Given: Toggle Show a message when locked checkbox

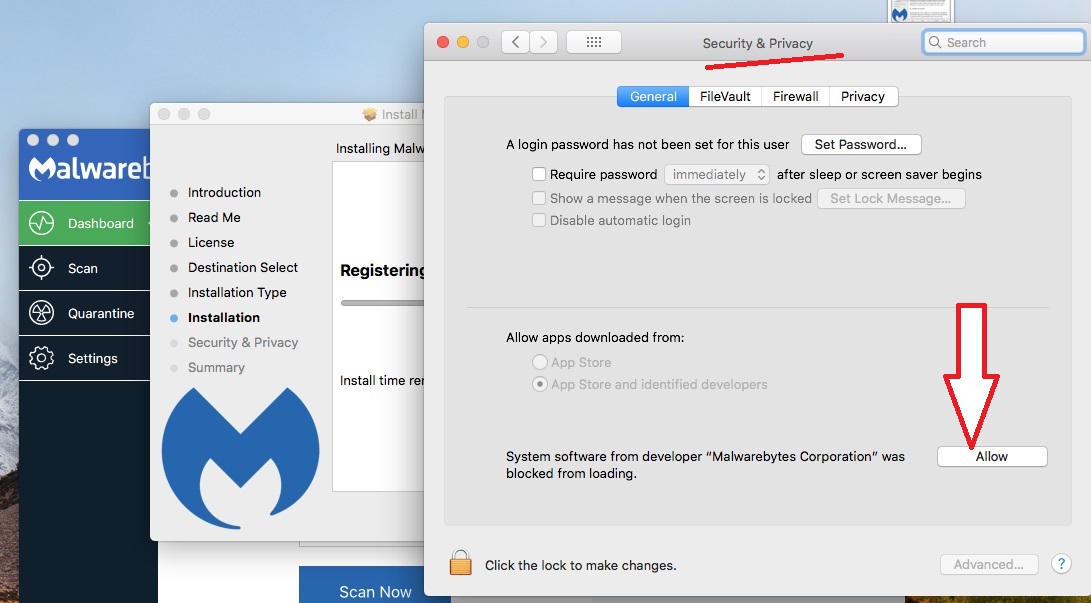Looking at the screenshot, I should pyautogui.click(x=539, y=198).
